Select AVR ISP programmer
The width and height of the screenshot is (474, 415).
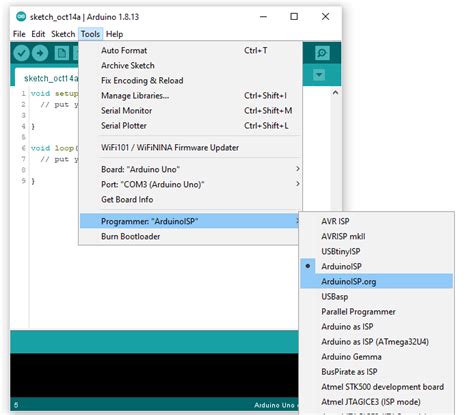tap(377, 221)
